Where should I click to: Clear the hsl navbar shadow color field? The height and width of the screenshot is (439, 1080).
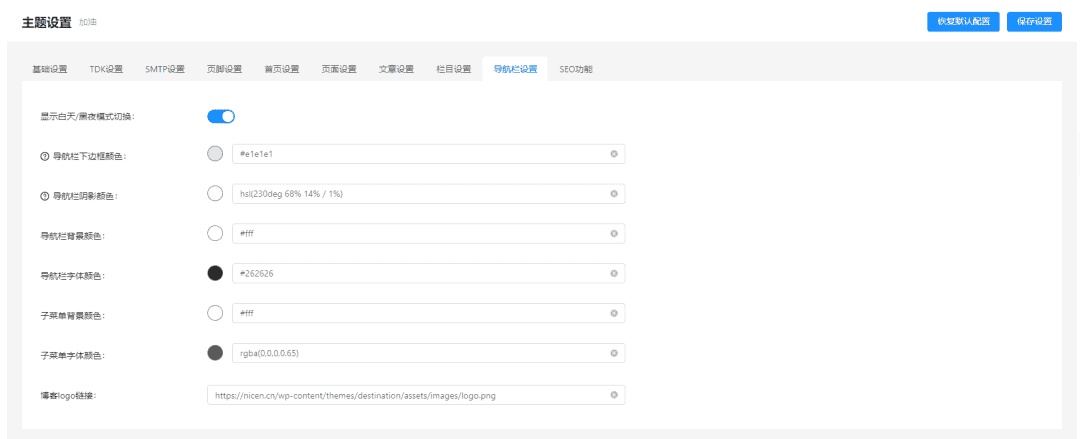[614, 194]
